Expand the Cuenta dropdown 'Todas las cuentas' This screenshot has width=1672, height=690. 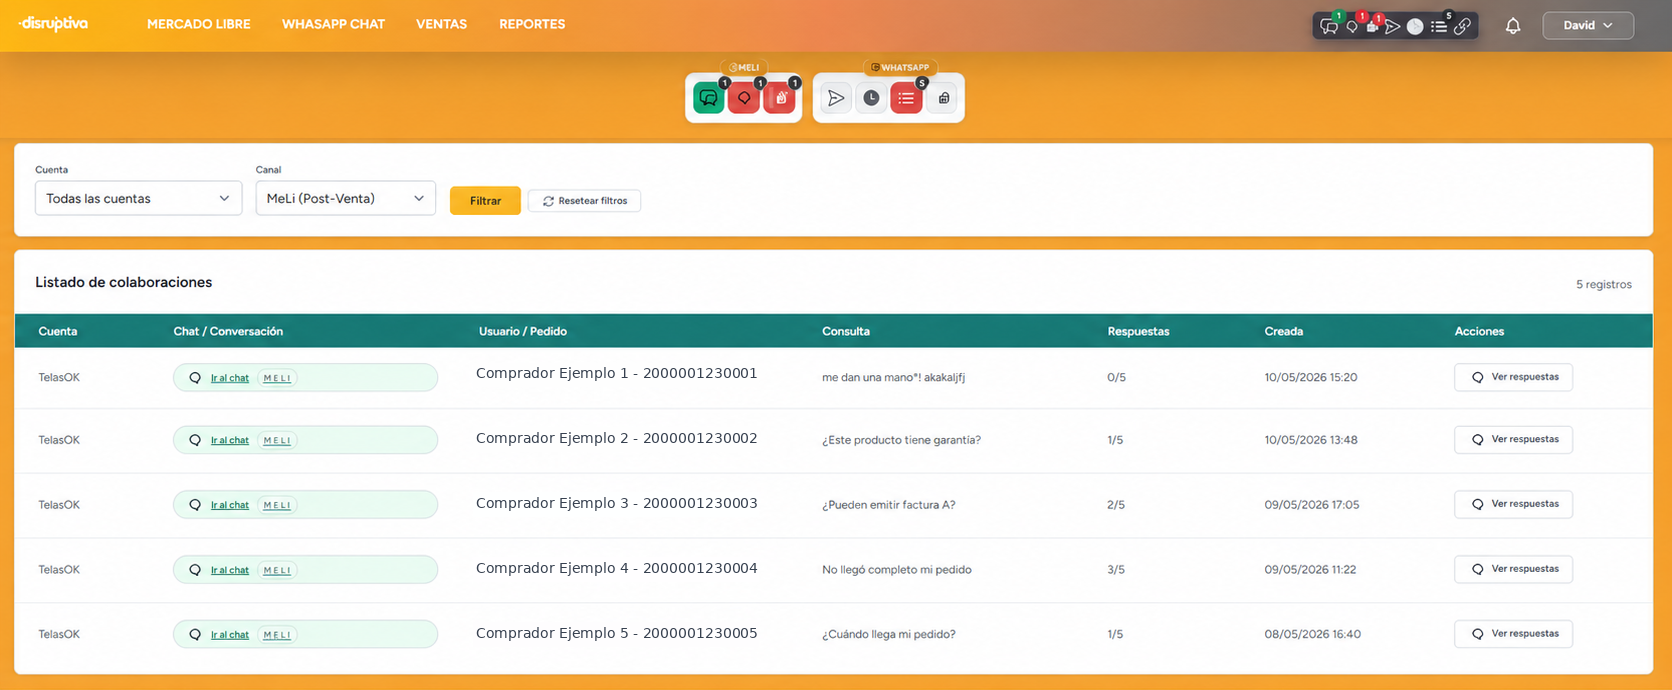[x=138, y=198]
